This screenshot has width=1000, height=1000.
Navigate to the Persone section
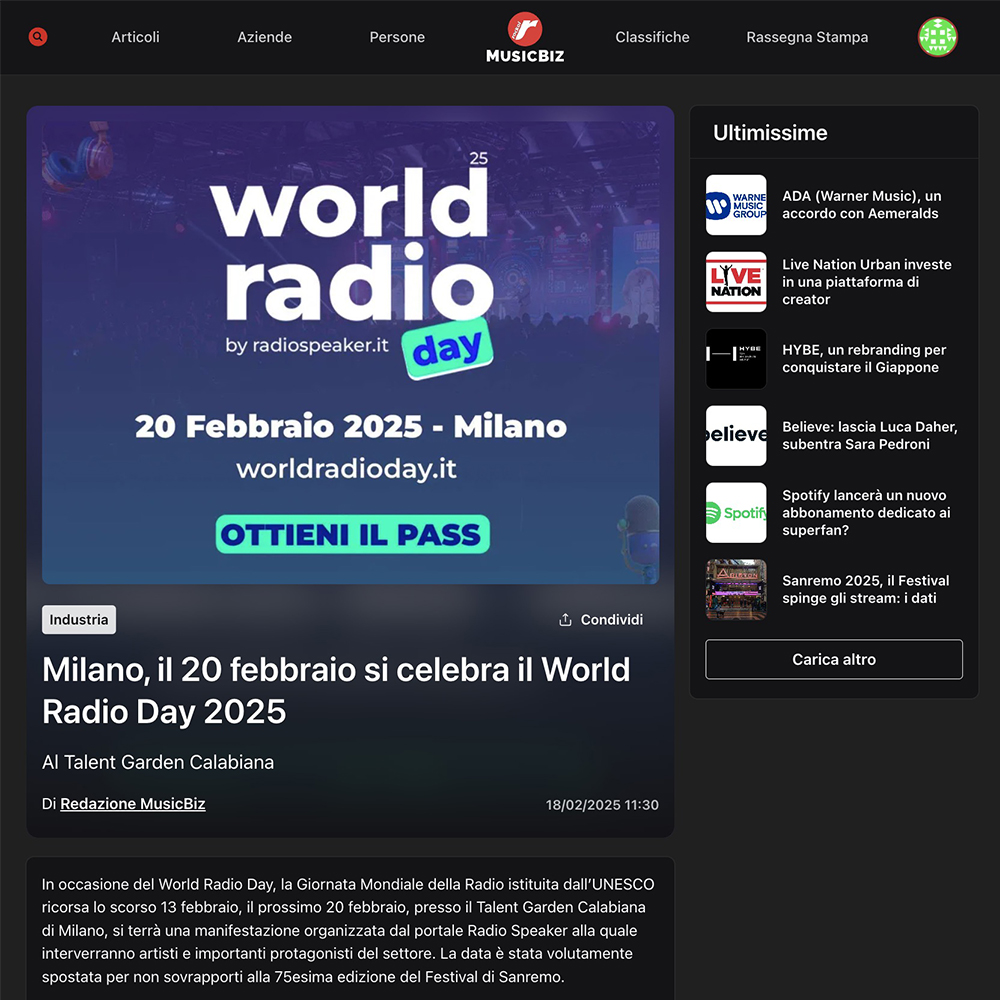coord(397,37)
